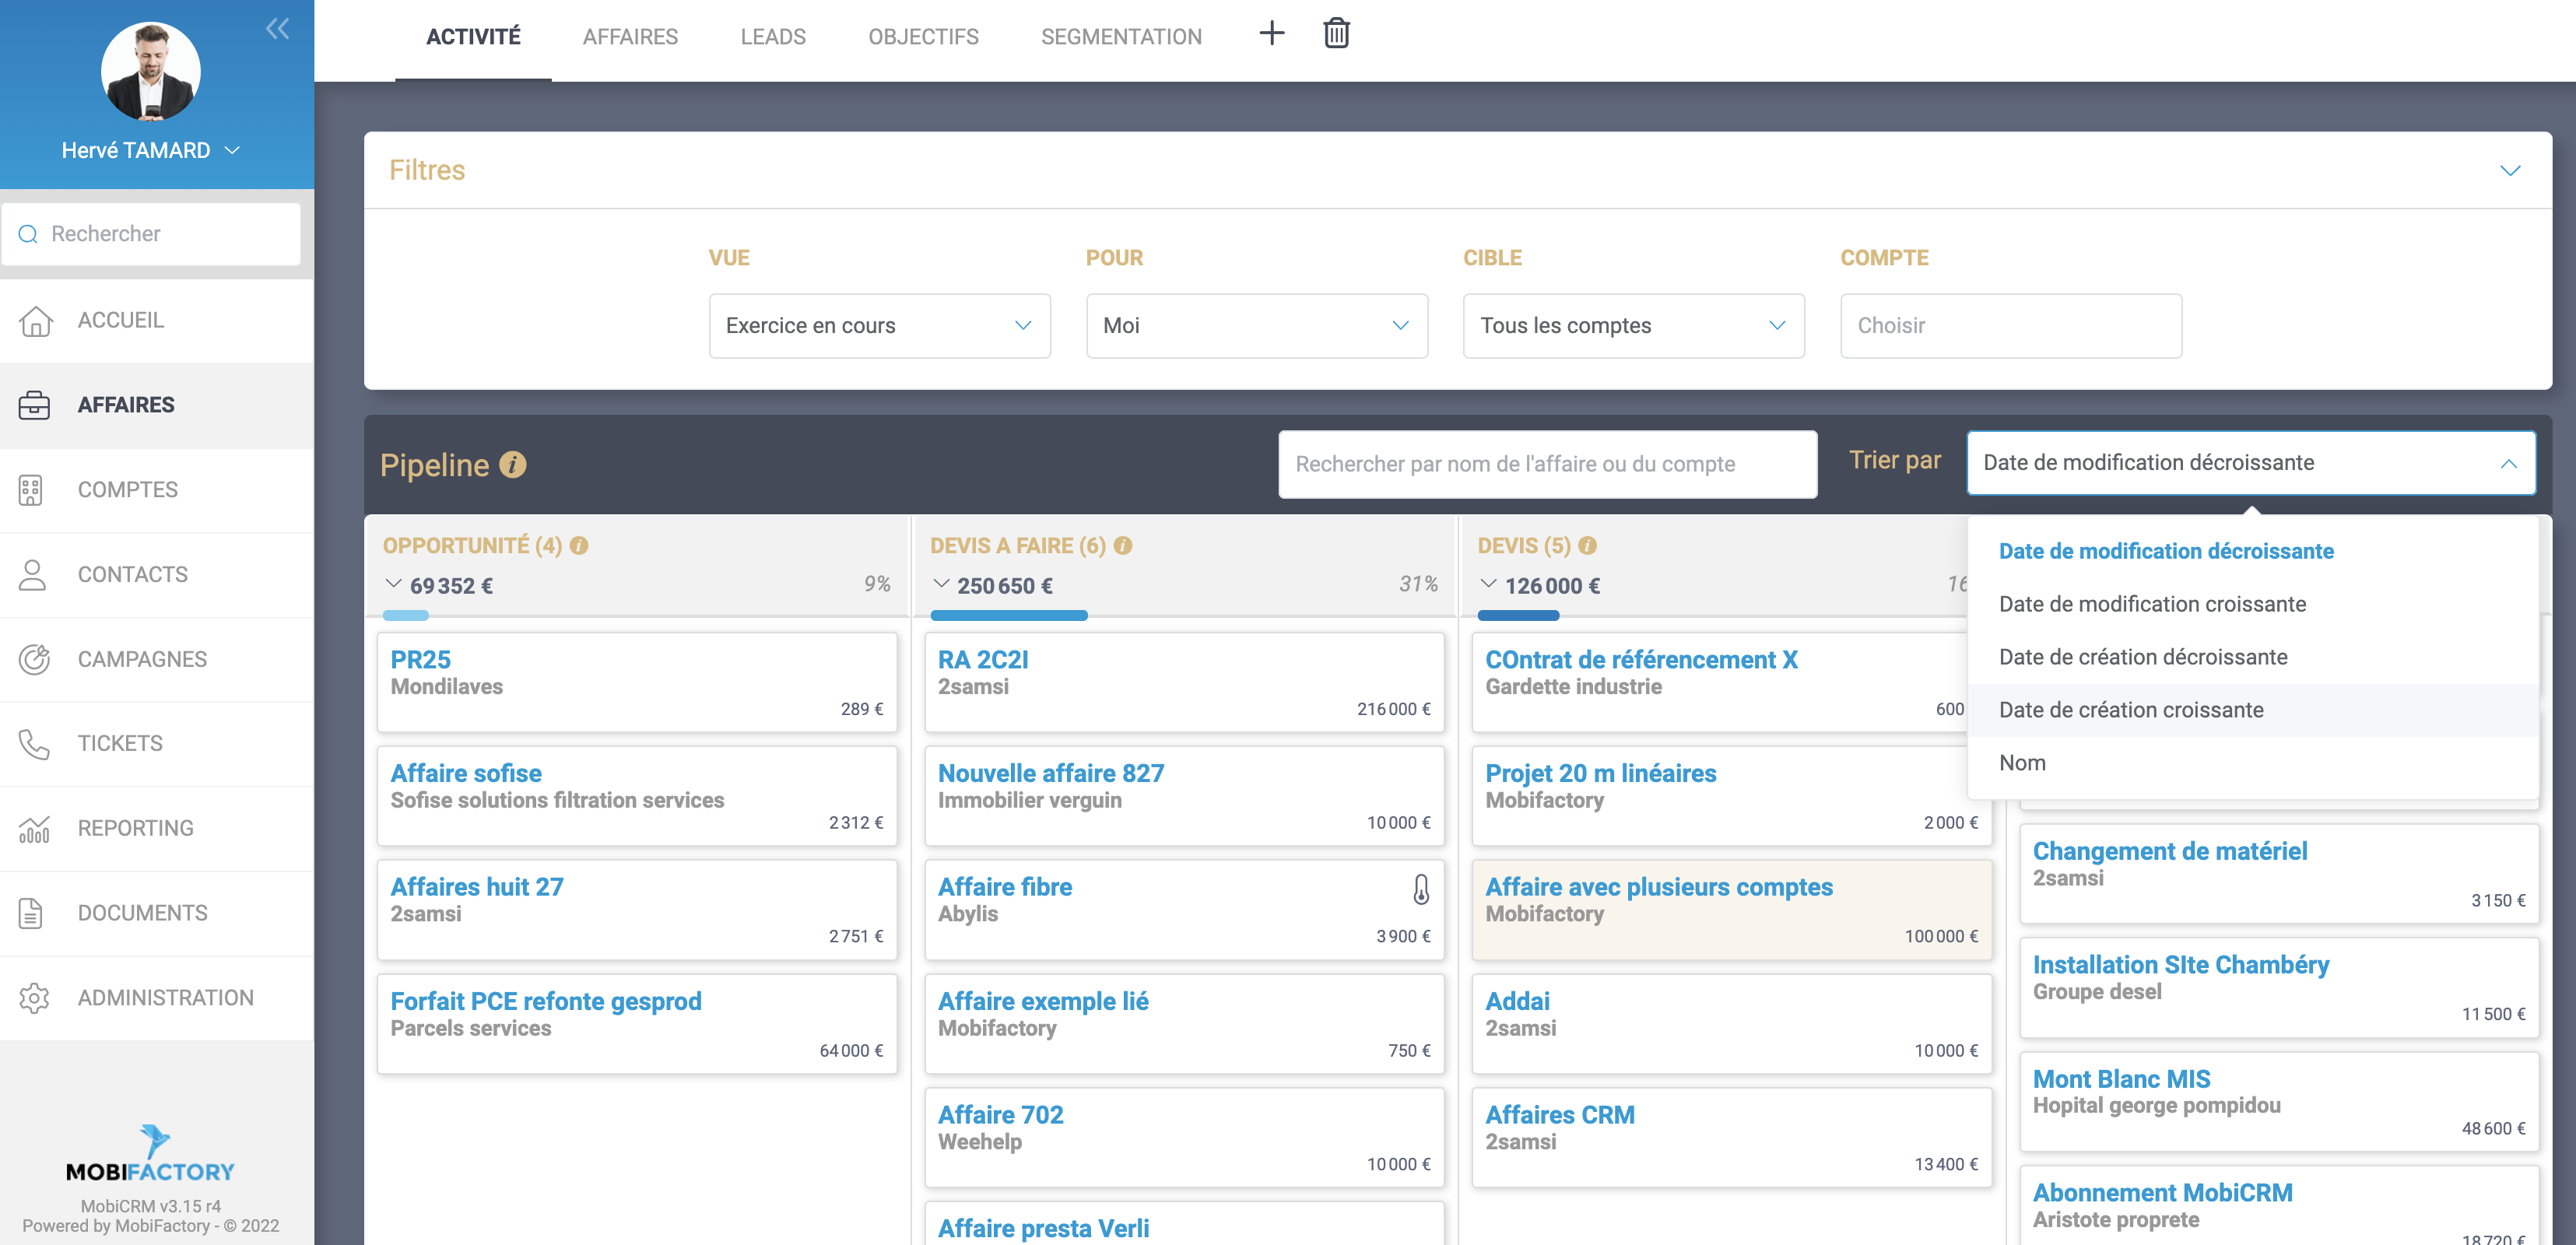Viewport: 2576px width, 1245px height.
Task: Open the Vue 'Exercice en cours' dropdown
Action: pyautogui.click(x=879, y=326)
